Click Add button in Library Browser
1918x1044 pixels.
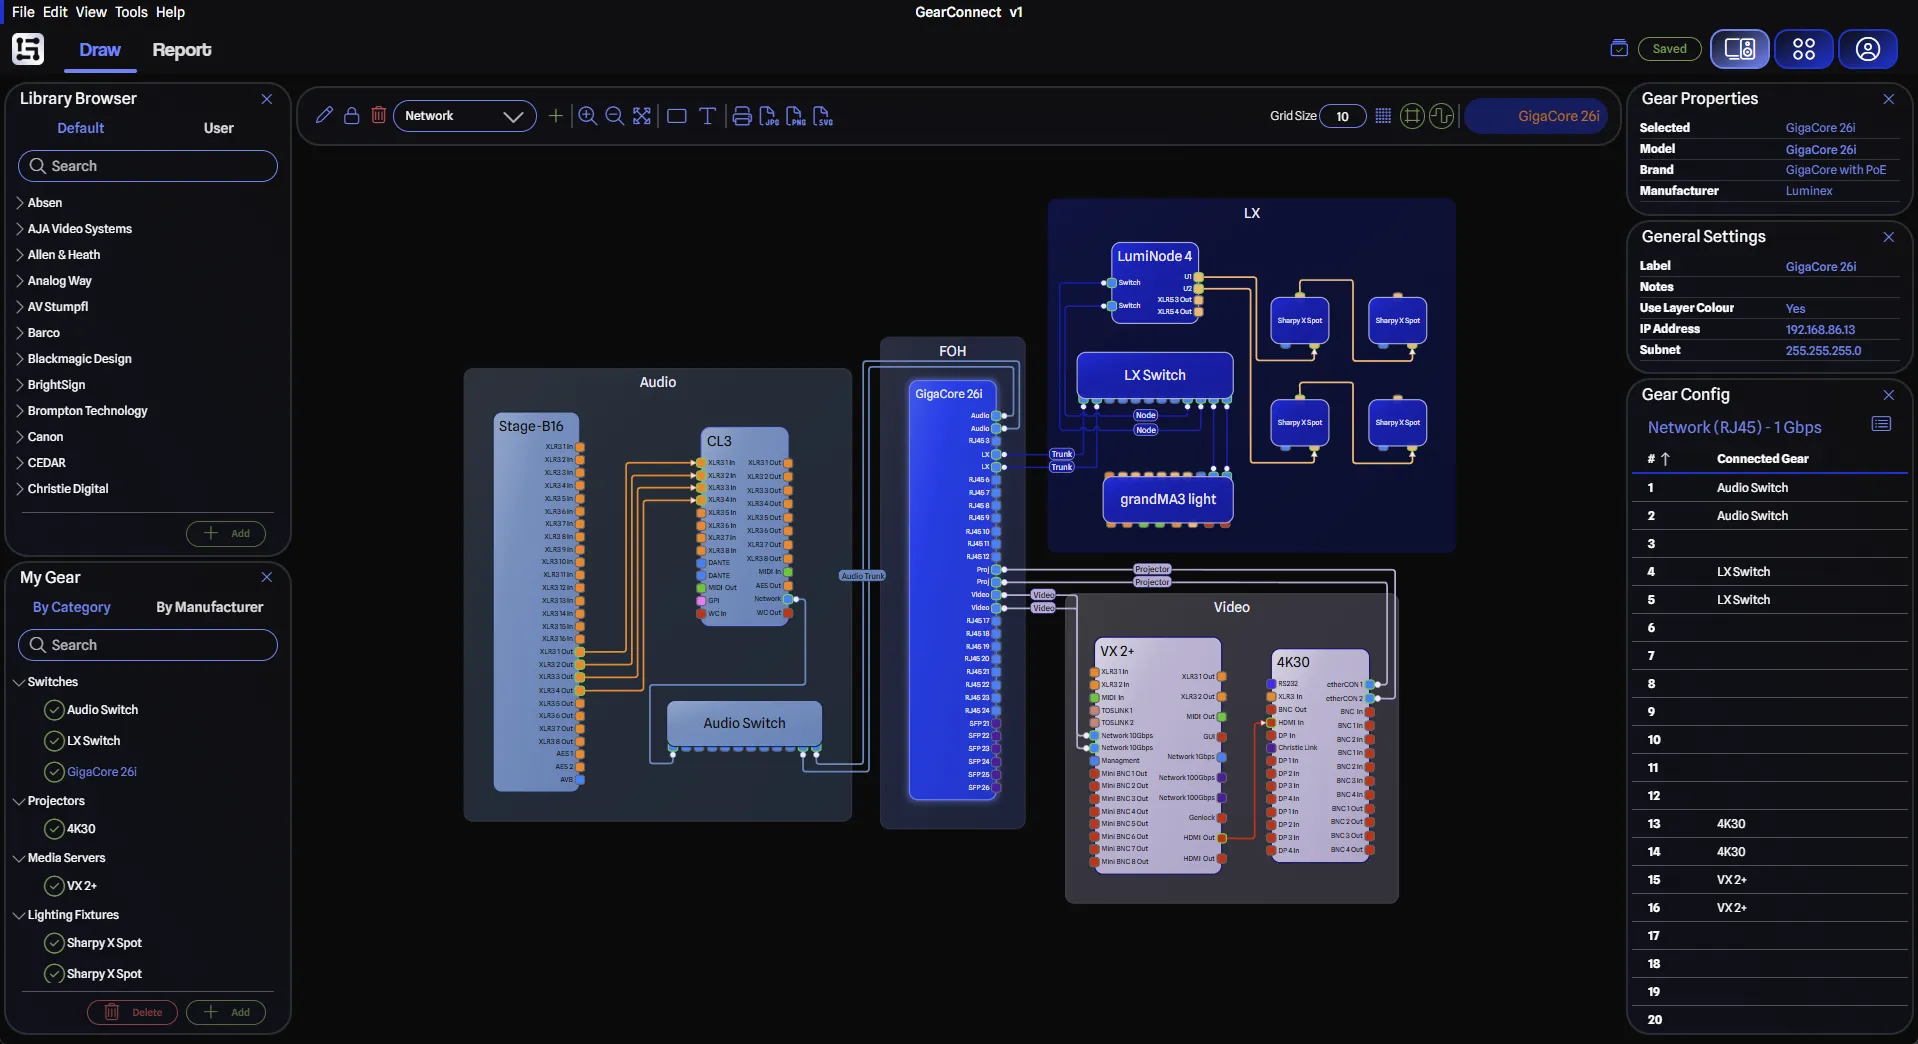pyautogui.click(x=226, y=533)
